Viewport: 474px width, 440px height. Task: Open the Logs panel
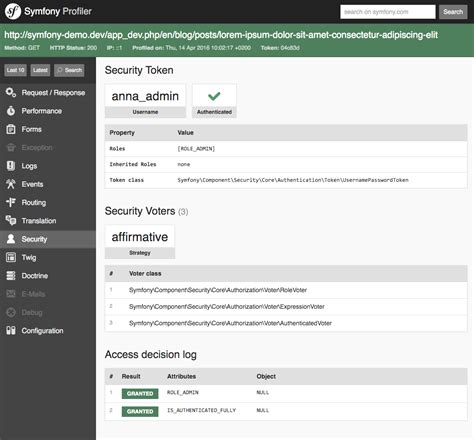coord(48,166)
